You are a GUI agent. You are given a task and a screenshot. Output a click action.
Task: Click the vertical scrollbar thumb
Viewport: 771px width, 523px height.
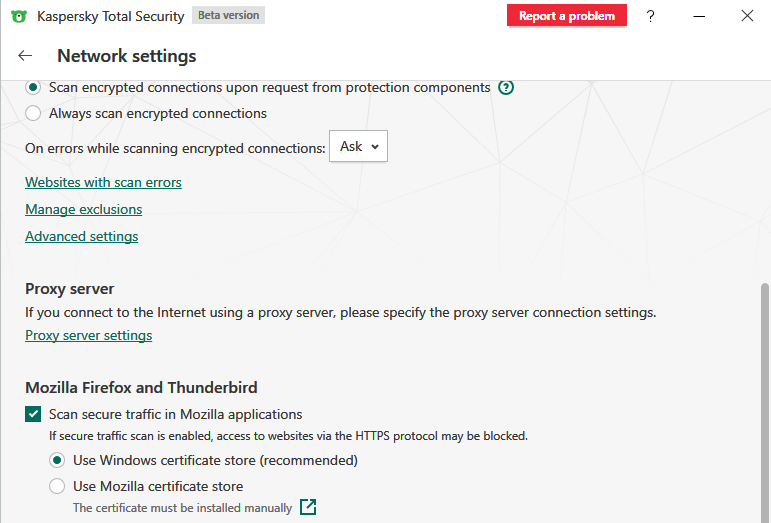point(764,400)
